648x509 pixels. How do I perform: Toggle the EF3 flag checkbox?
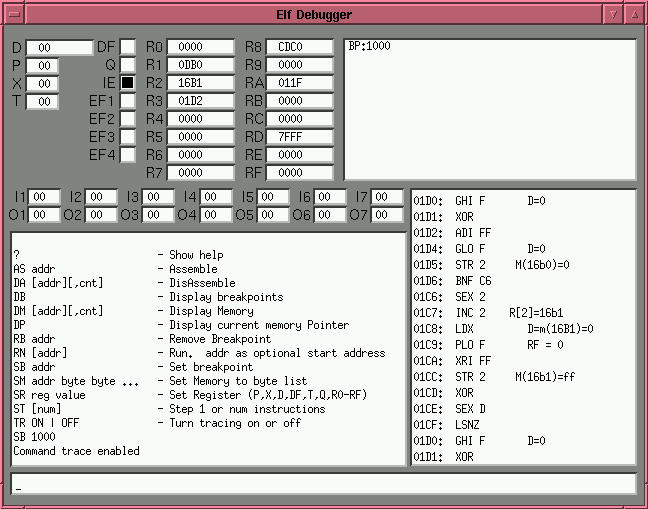coord(128,137)
